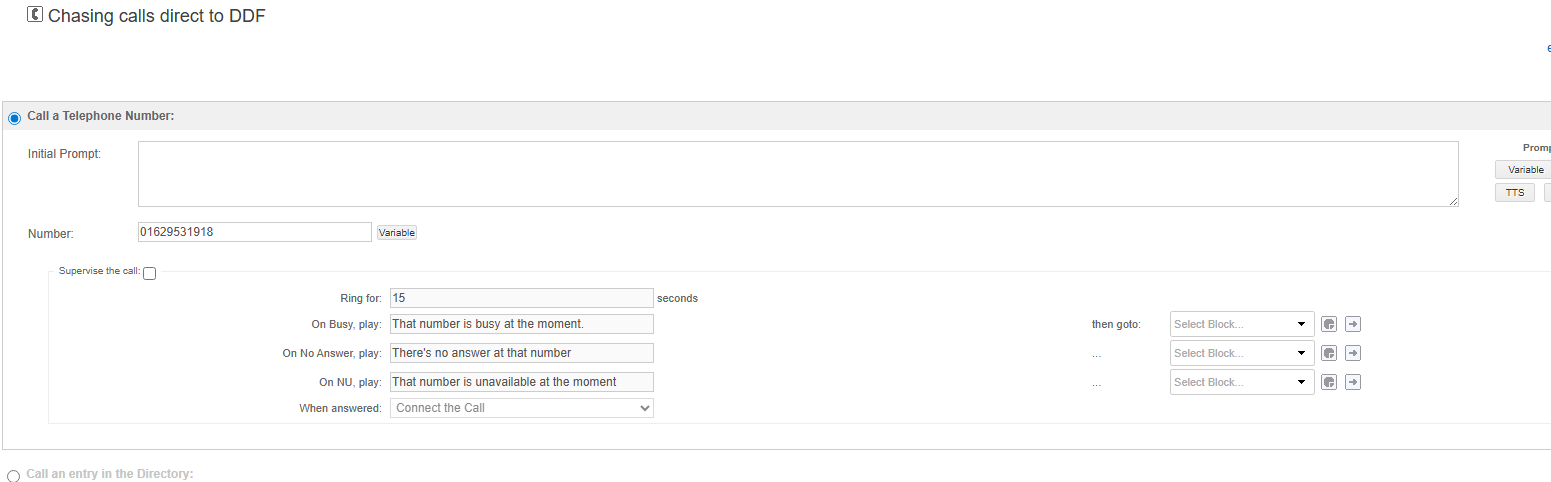The image size is (1551, 482).
Task: Click the 'Ring for' seconds input field
Action: pyautogui.click(x=521, y=298)
